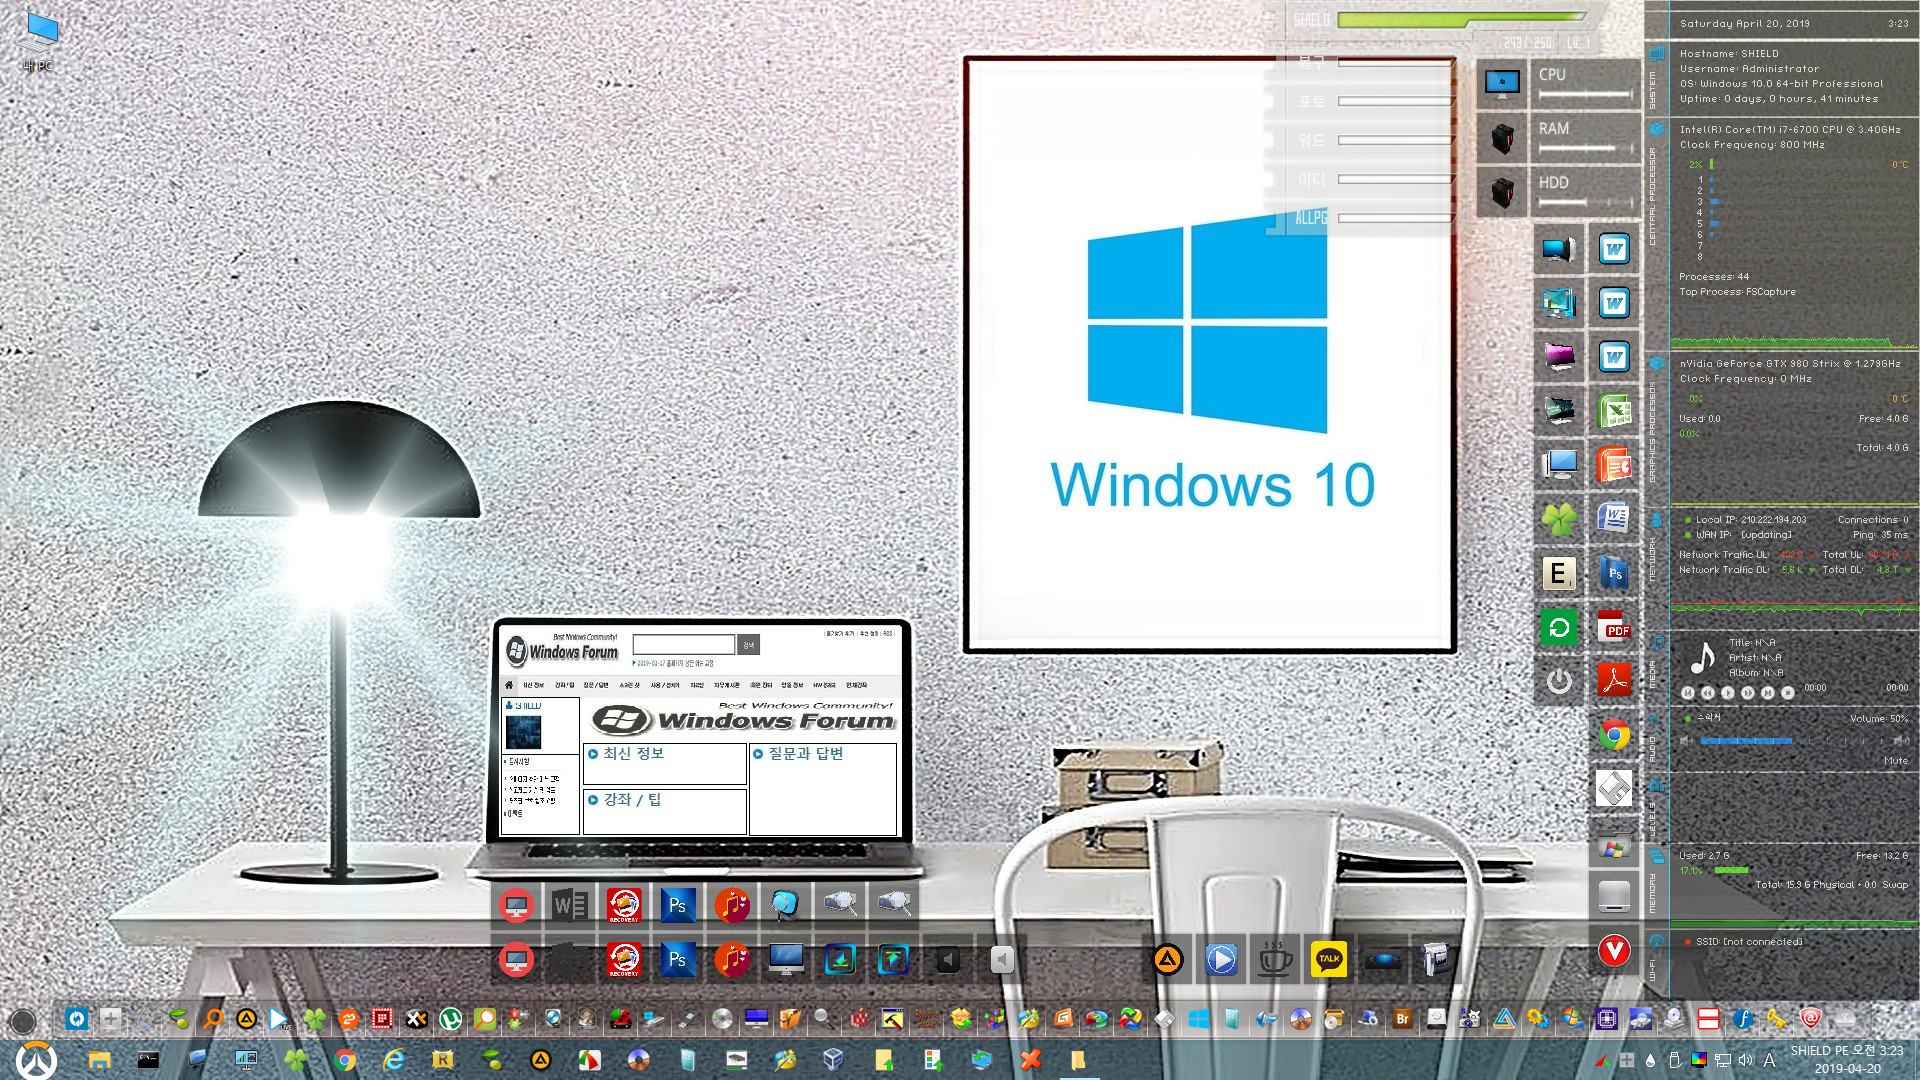The height and width of the screenshot is (1080, 1920).
Task: Launch PowerPoint from the right dock
Action: click(1614, 465)
